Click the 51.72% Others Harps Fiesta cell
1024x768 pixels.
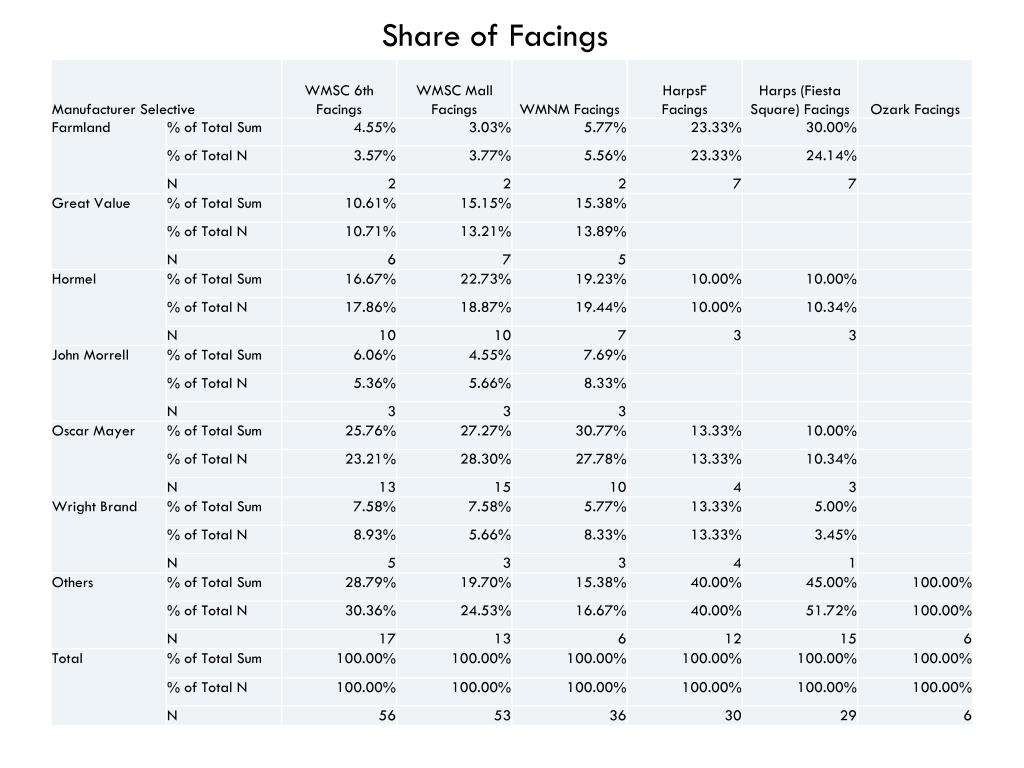click(x=831, y=611)
